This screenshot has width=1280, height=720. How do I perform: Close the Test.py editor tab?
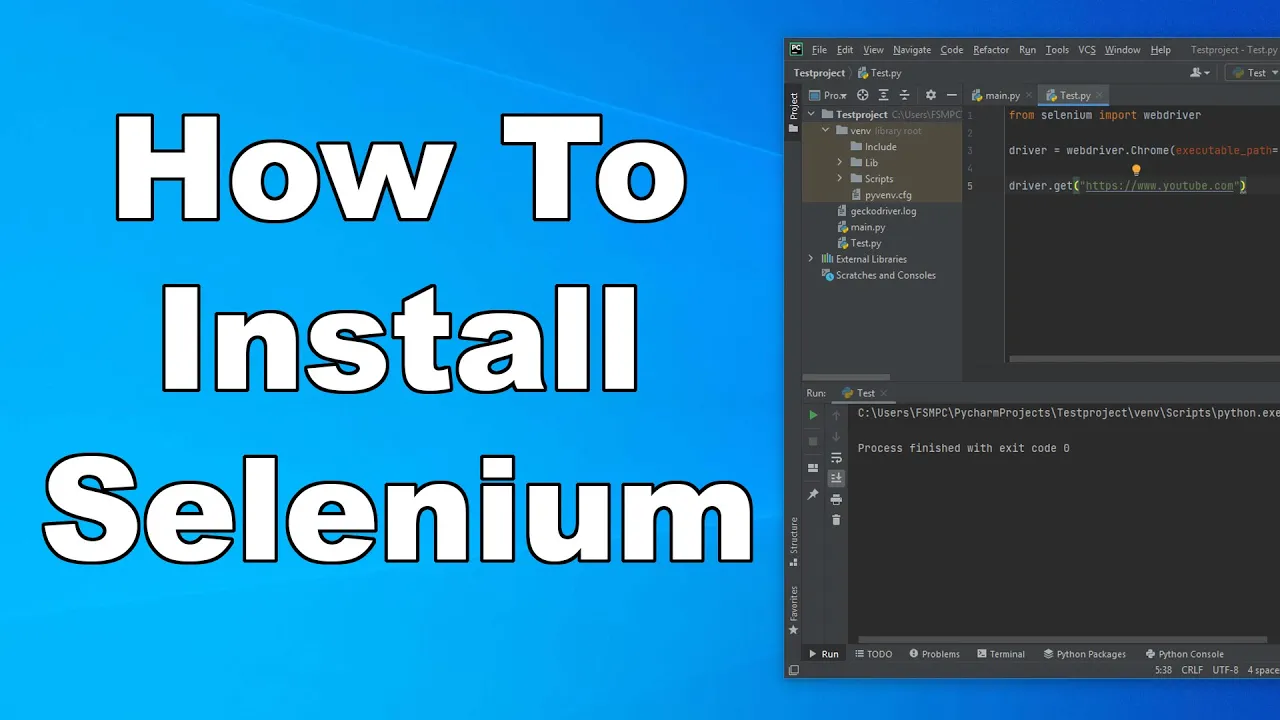[x=1100, y=95]
